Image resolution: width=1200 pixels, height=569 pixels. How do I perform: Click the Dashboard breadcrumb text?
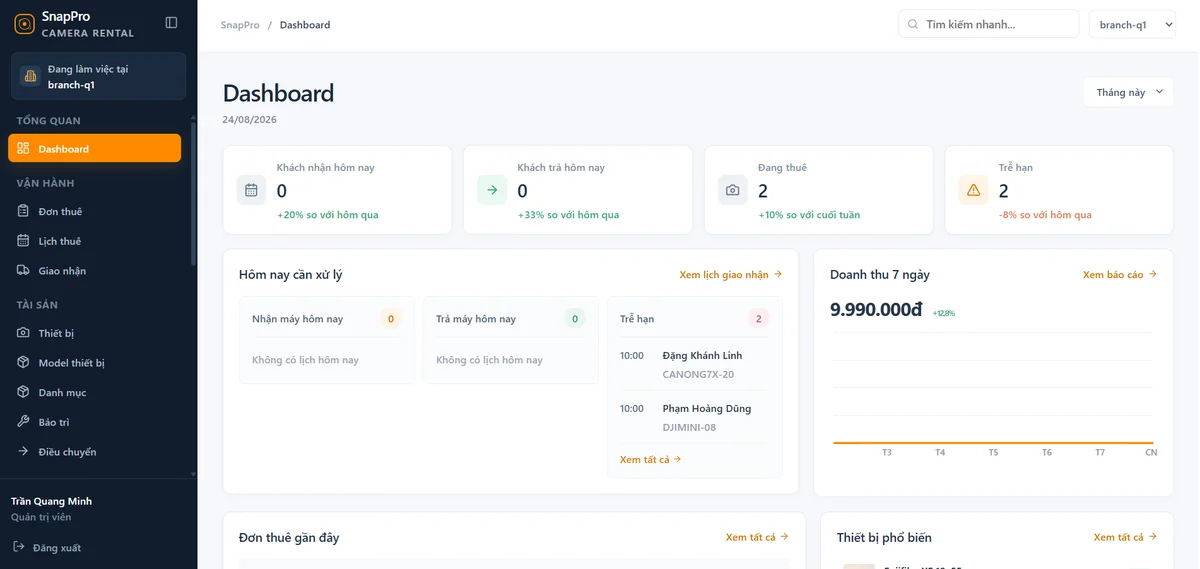[x=305, y=25]
